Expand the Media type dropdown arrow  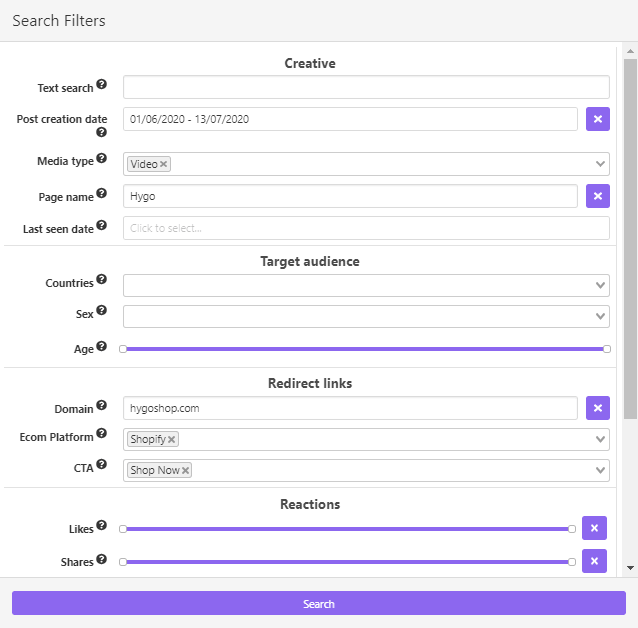click(600, 164)
